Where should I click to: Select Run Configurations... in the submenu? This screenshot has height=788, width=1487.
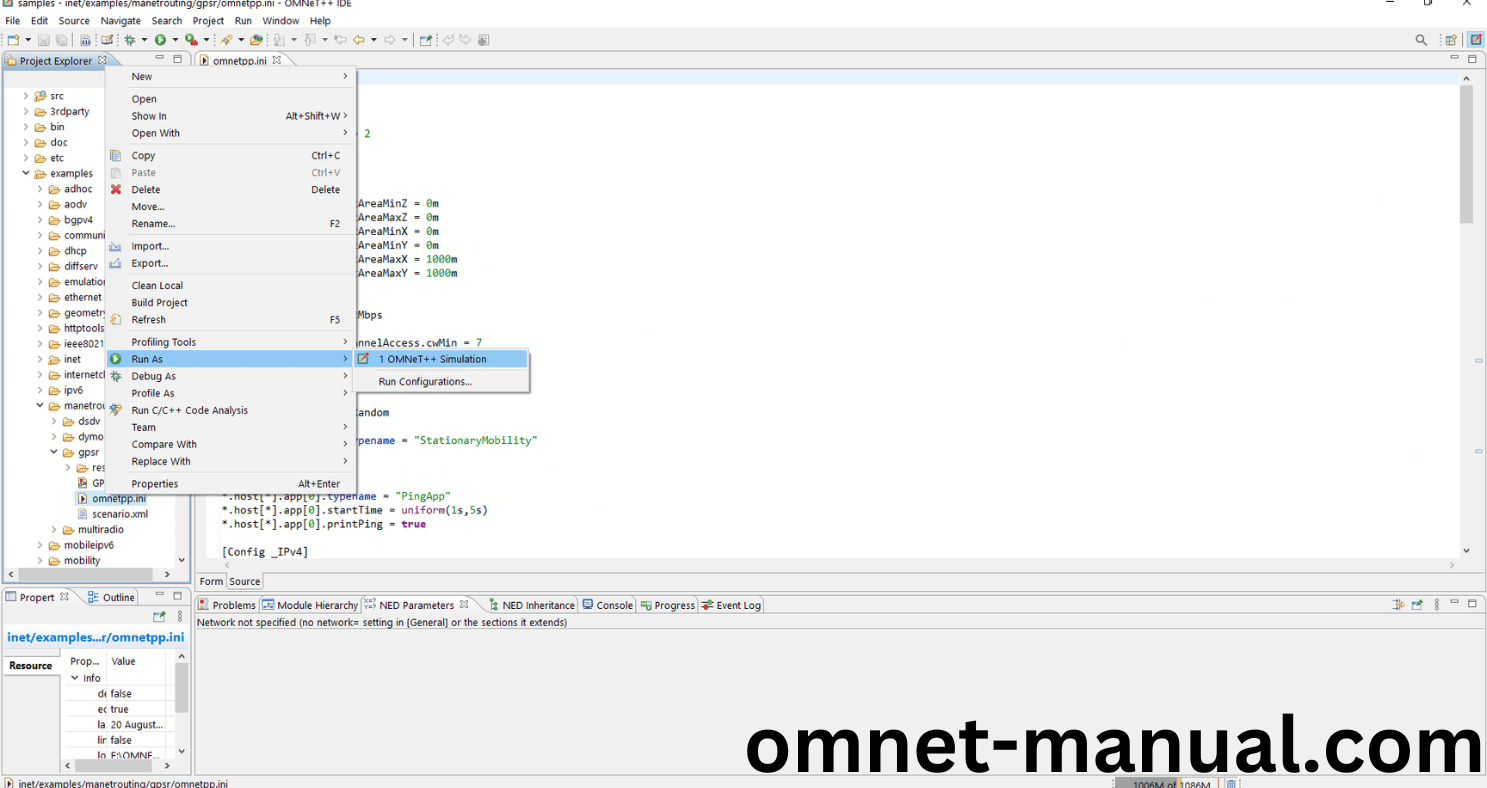coord(425,381)
